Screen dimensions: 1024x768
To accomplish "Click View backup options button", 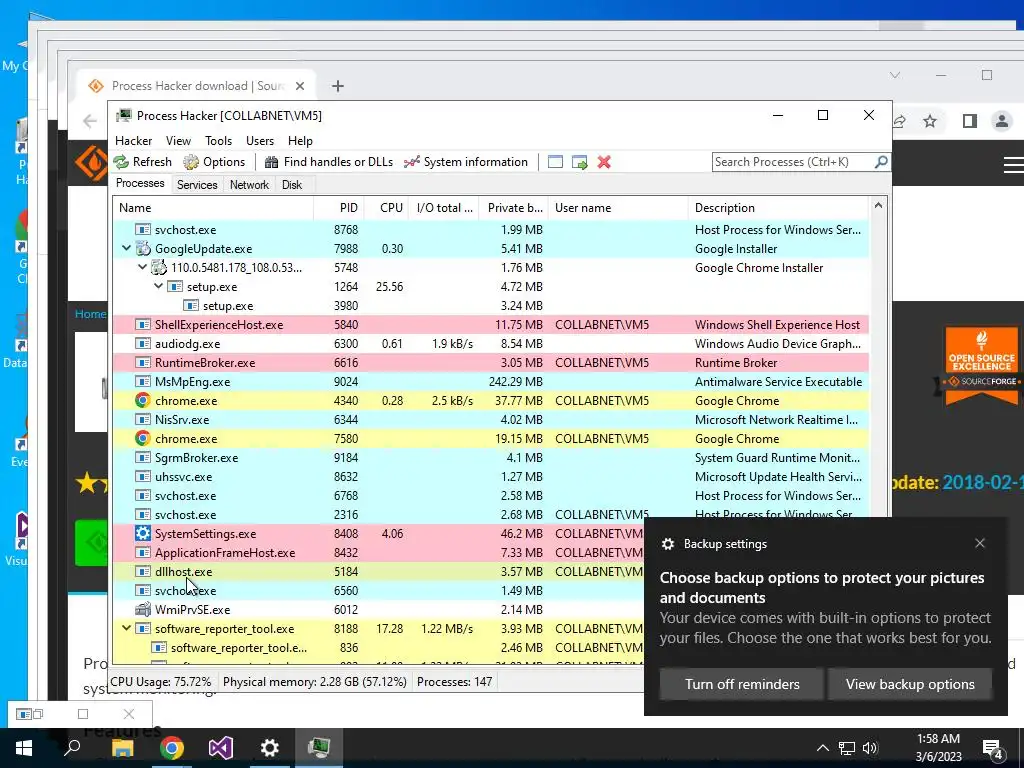I will [x=910, y=684].
